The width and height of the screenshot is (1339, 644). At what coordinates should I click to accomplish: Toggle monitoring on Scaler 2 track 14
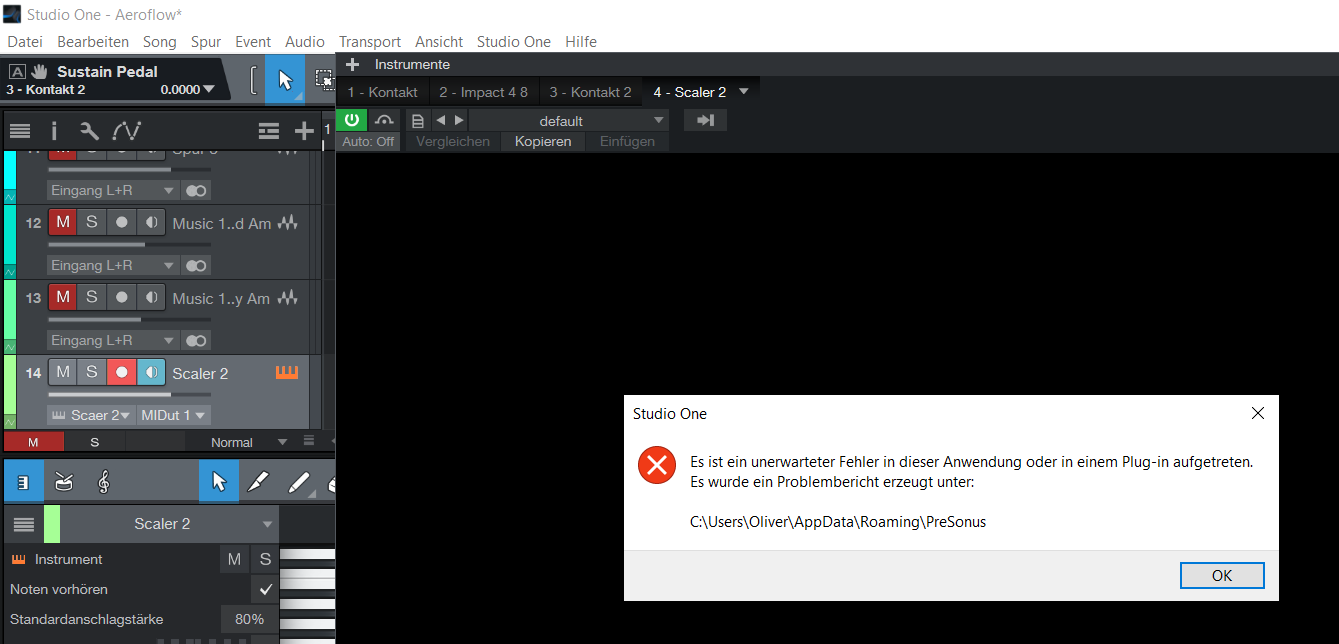coord(151,372)
